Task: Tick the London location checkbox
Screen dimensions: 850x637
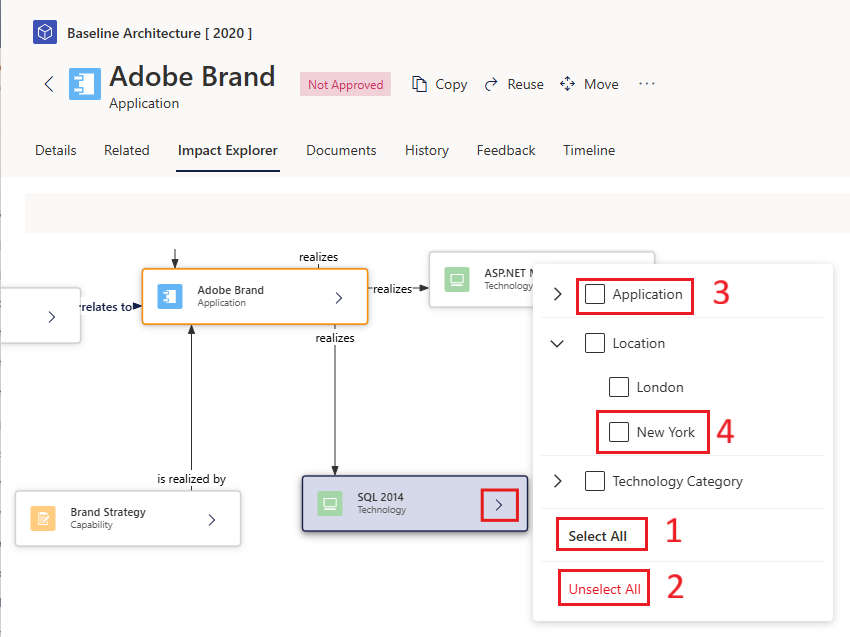Action: pyautogui.click(x=619, y=387)
